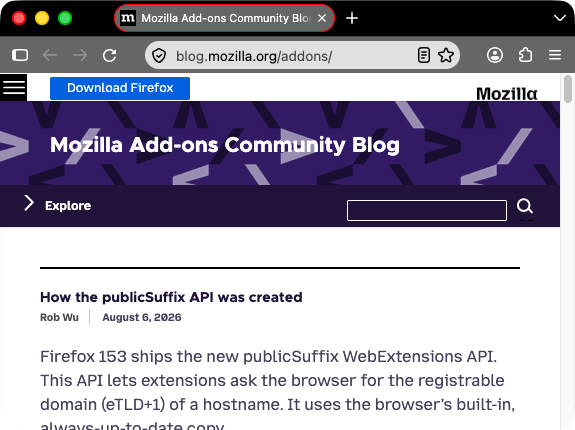Click the Explore label
This screenshot has height=430, width=575.
point(68,206)
